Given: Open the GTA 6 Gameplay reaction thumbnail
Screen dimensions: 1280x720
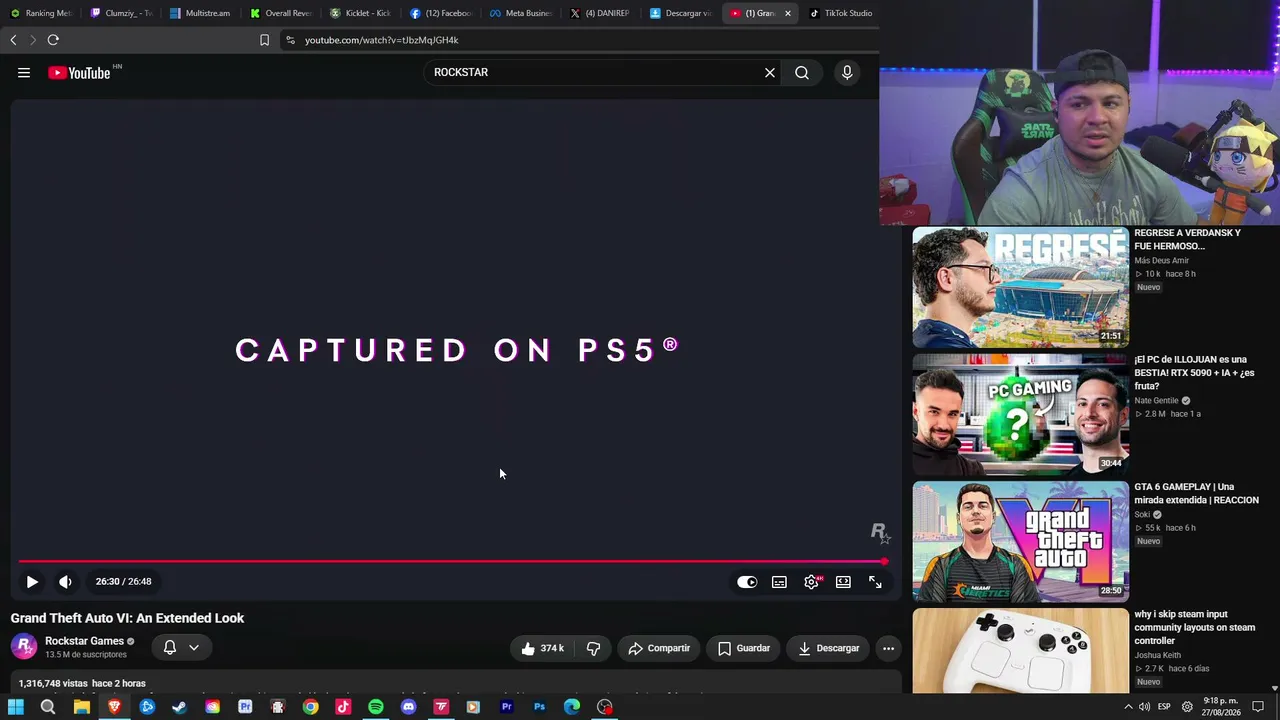Looking at the screenshot, I should (1020, 541).
